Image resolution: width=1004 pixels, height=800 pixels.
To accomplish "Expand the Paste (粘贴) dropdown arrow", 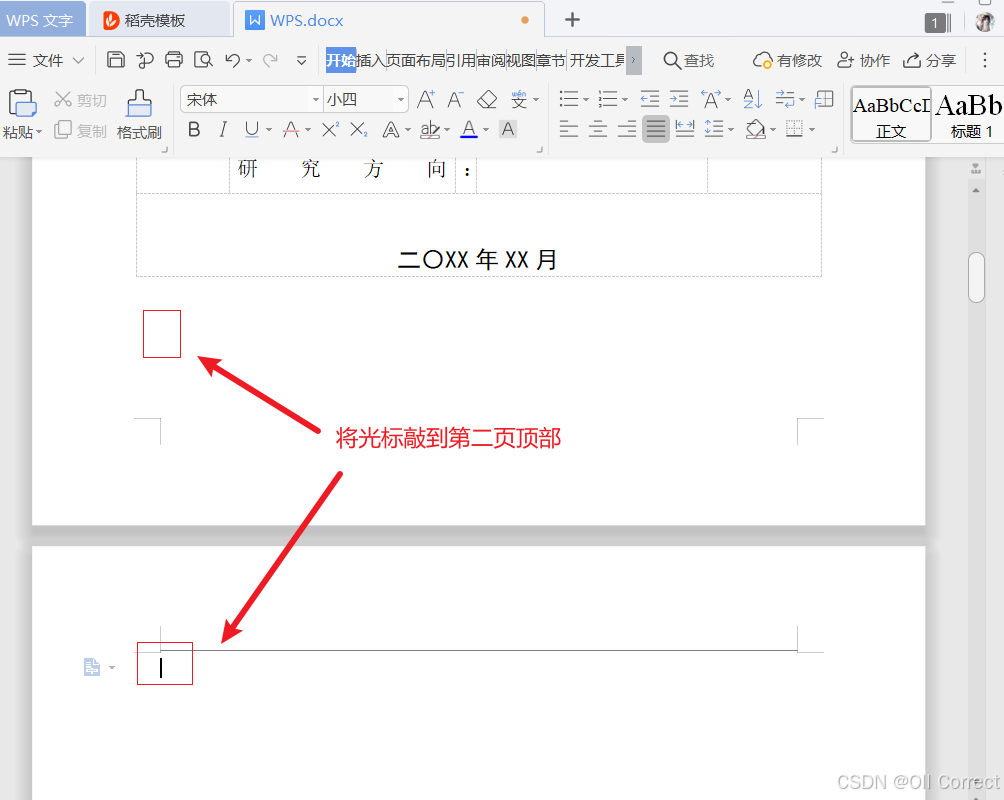I will point(39,132).
